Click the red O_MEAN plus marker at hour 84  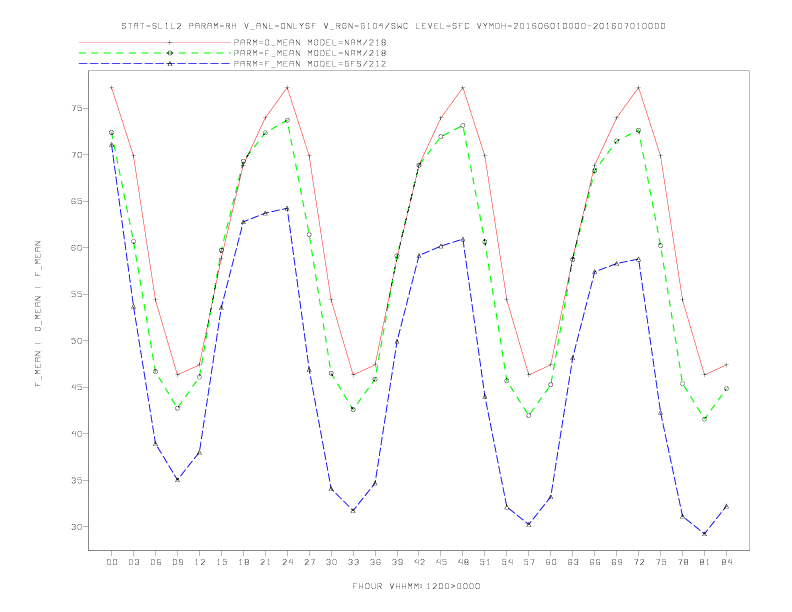[x=726, y=365]
